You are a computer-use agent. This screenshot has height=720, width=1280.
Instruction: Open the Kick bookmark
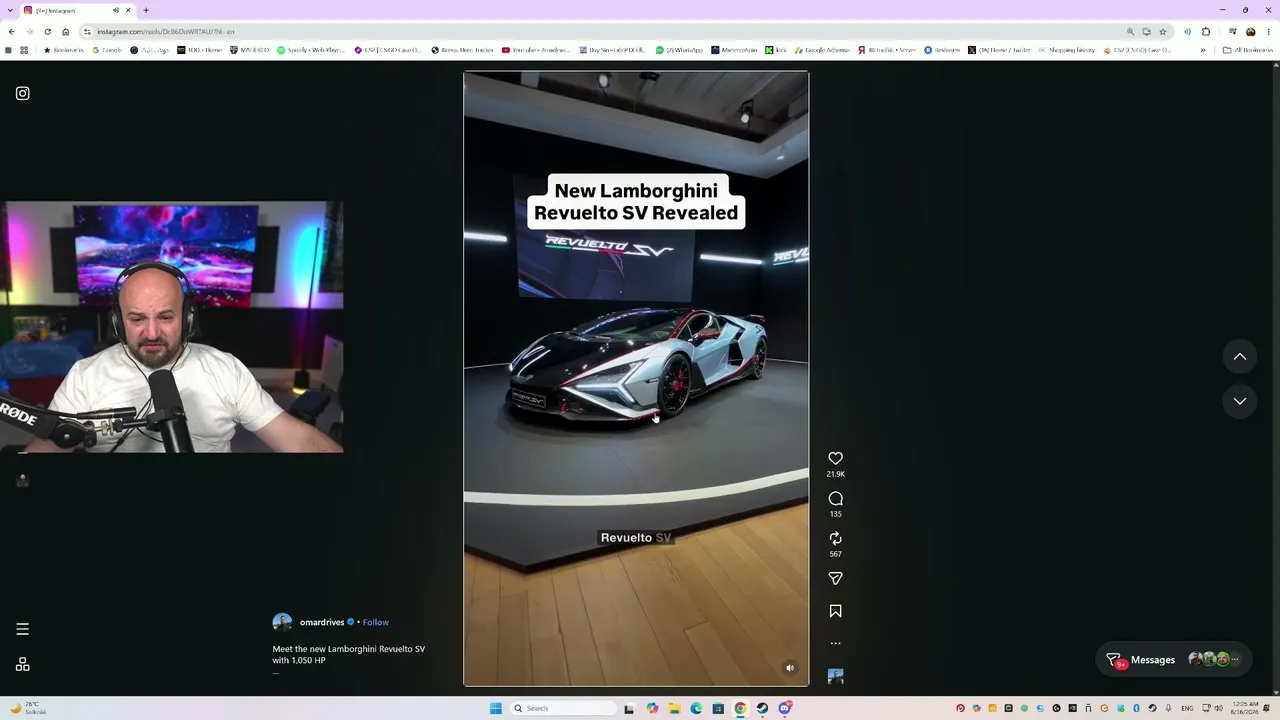click(x=776, y=50)
